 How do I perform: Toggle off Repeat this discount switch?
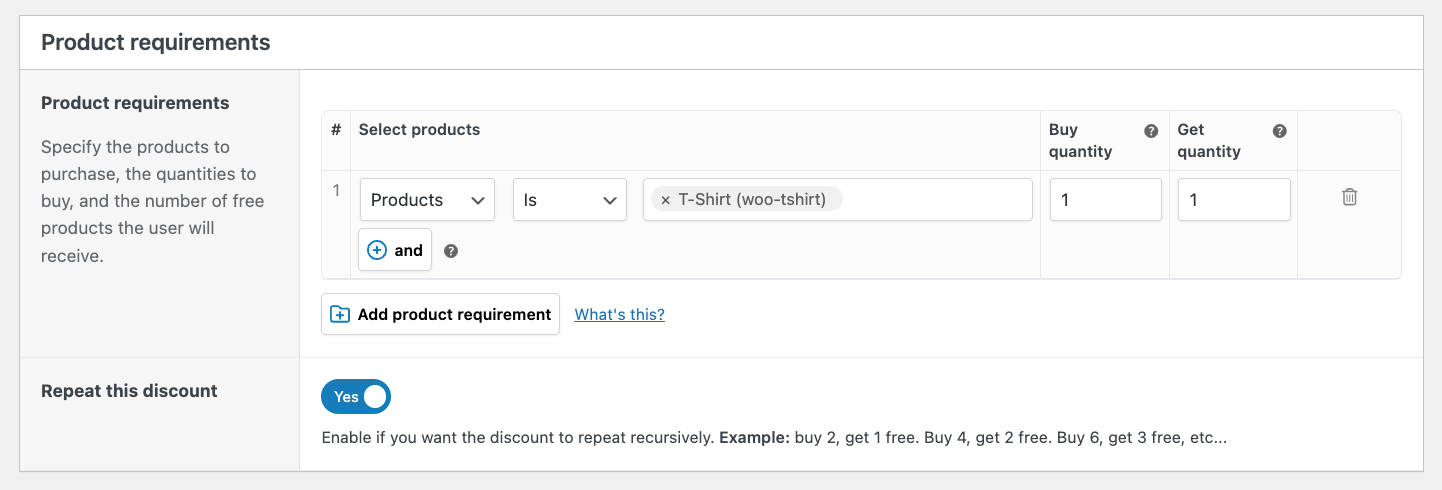tap(356, 397)
